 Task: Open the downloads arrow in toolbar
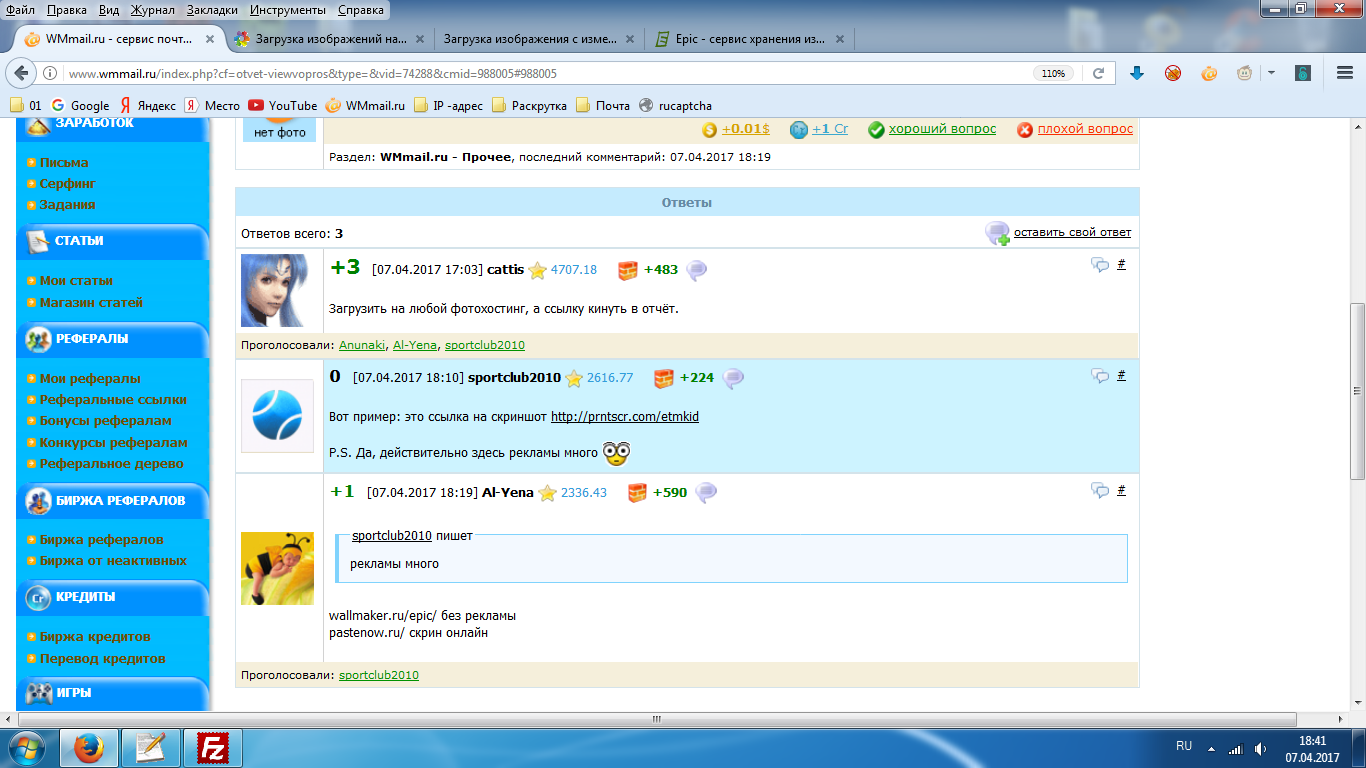pyautogui.click(x=1137, y=73)
